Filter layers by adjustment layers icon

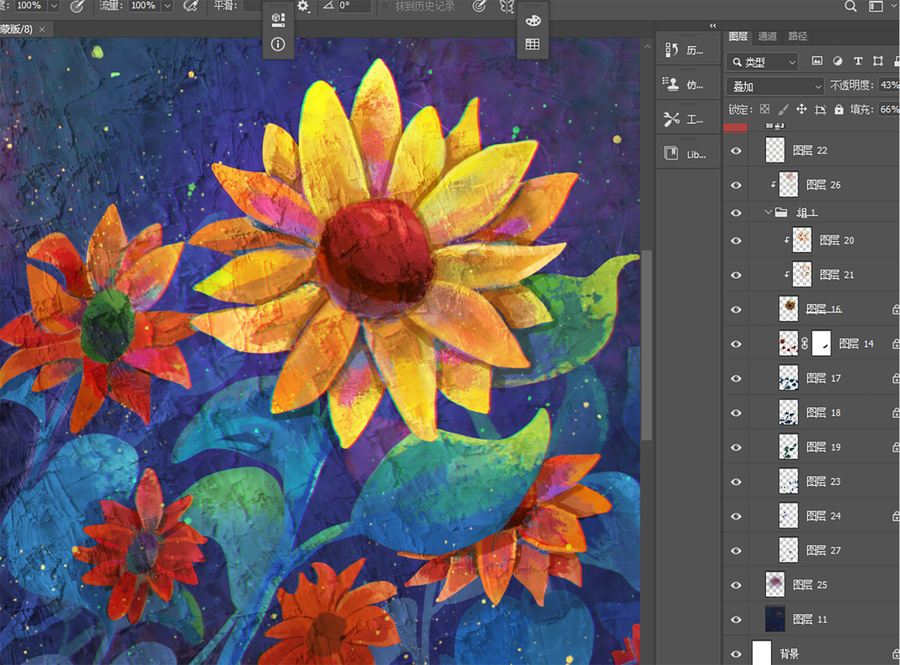pyautogui.click(x=837, y=61)
